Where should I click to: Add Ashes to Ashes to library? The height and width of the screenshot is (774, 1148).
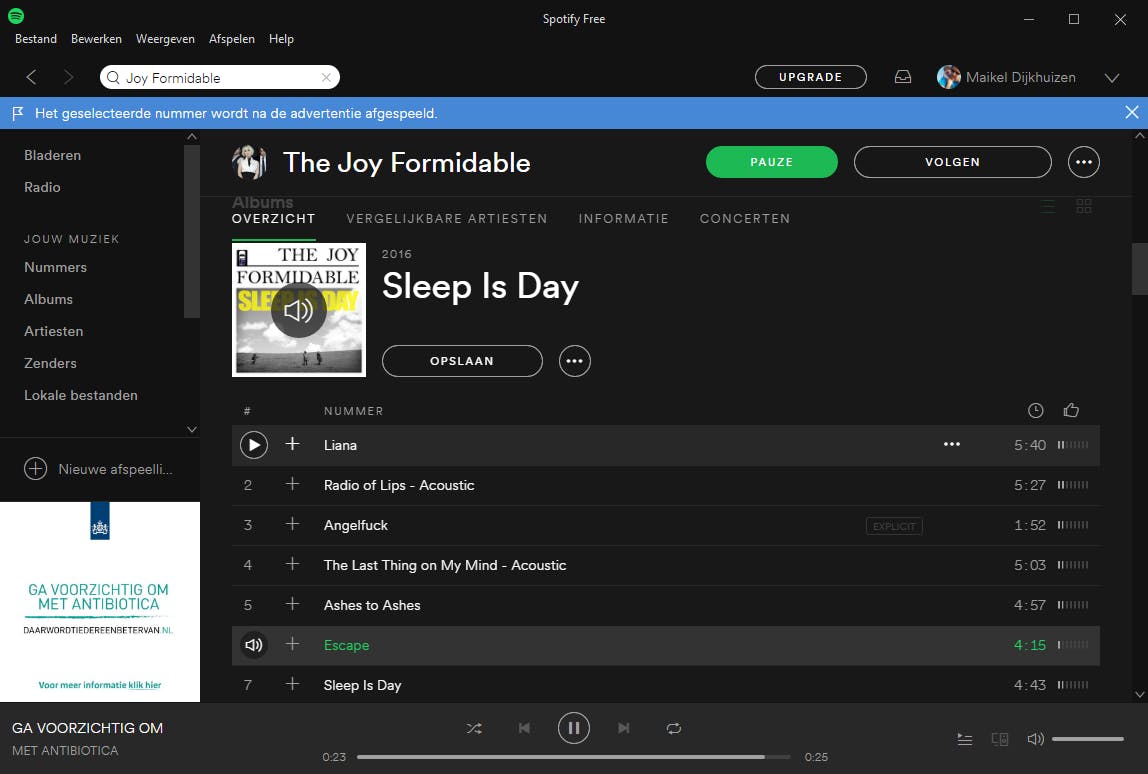[x=292, y=603]
